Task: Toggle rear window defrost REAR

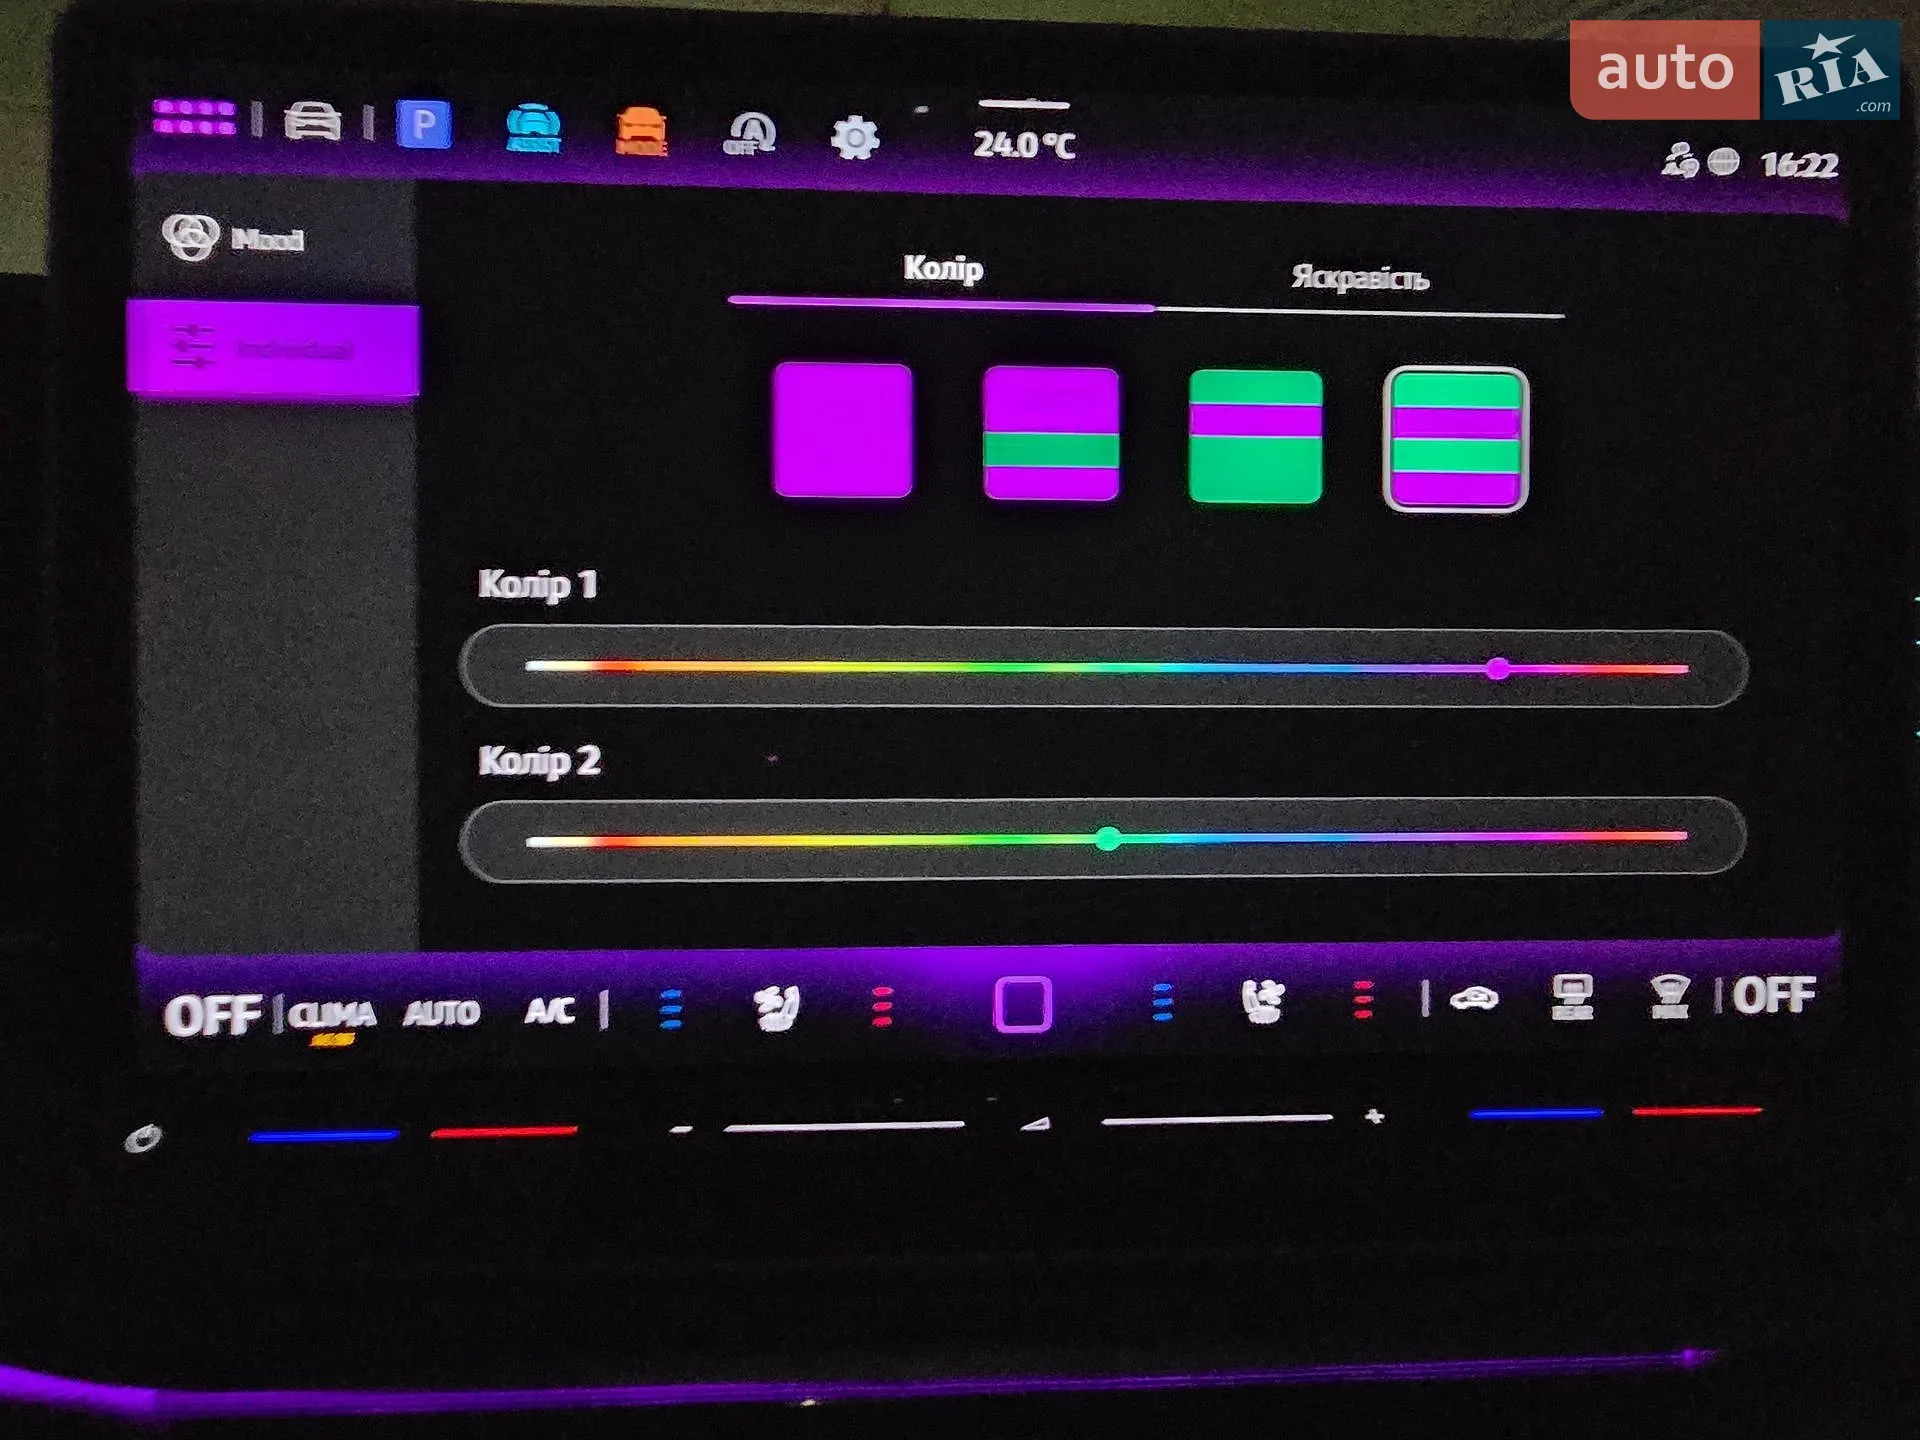Action: [x=1571, y=997]
